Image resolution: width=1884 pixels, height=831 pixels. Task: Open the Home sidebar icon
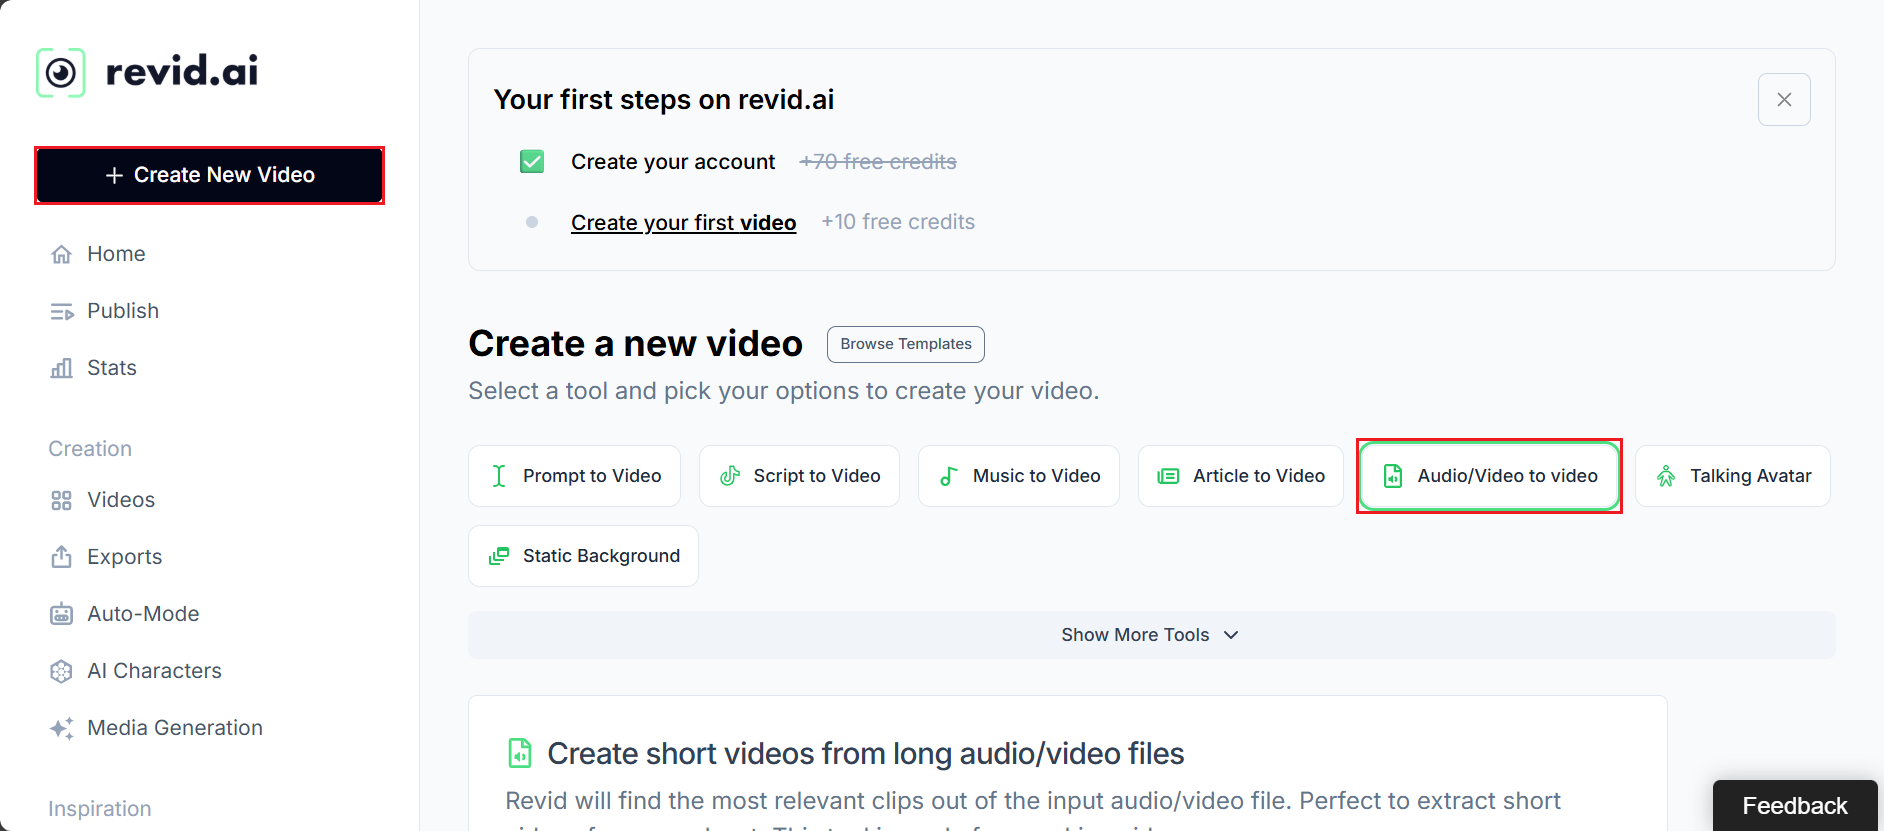click(61, 254)
